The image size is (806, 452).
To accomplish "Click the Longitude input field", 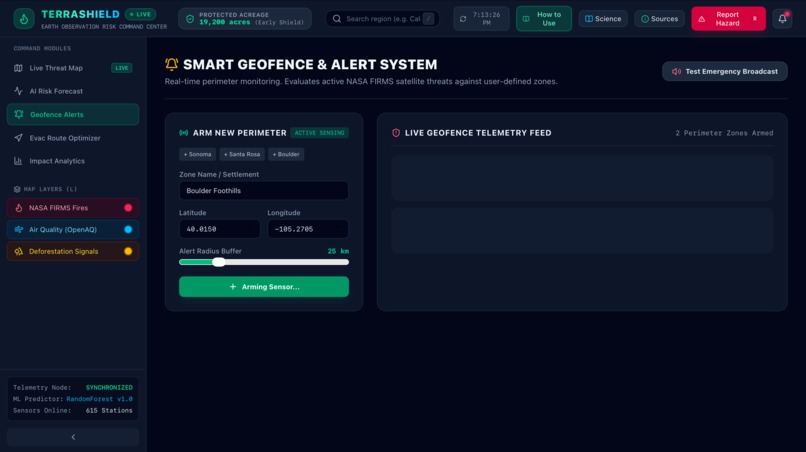I will click(x=308, y=229).
